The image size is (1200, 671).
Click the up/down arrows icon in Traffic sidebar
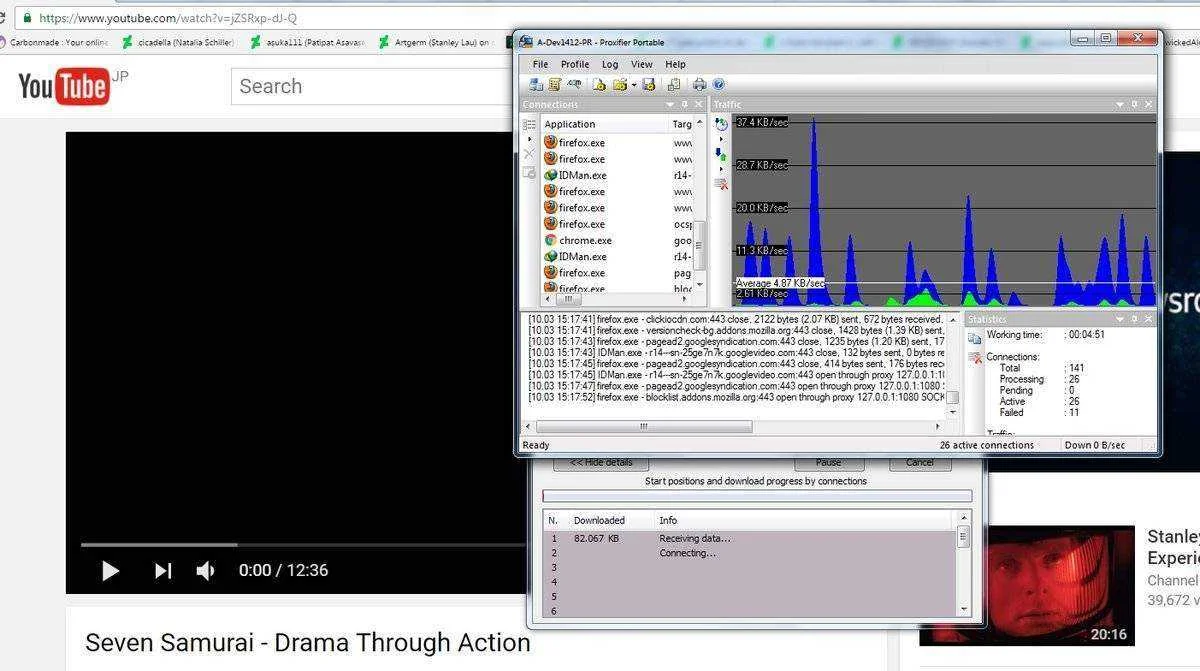[721, 154]
